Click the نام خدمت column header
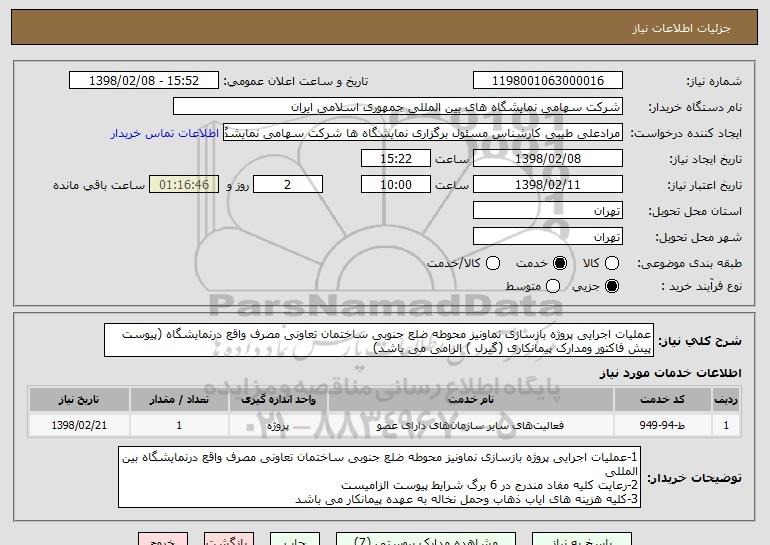 pos(470,400)
